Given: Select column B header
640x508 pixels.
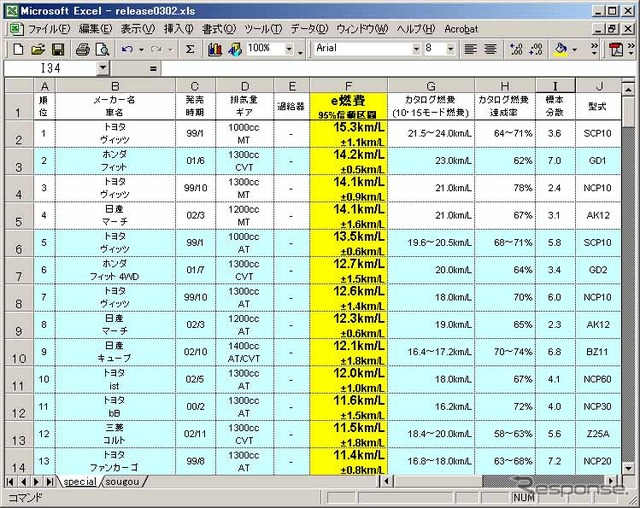Looking at the screenshot, I should pos(116,86).
